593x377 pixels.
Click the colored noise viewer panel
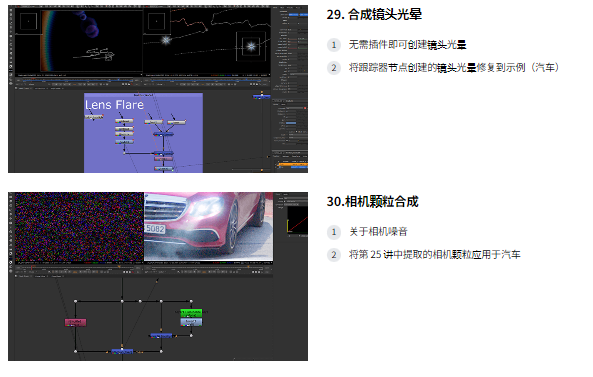click(79, 226)
